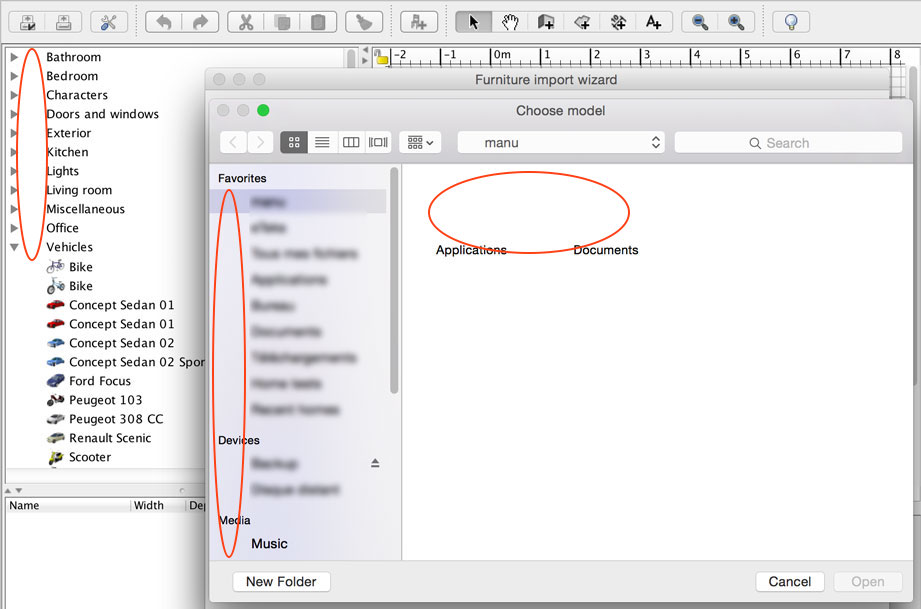The height and width of the screenshot is (609, 921).
Task: Click the Add furniture to home icon
Action: coord(419,22)
